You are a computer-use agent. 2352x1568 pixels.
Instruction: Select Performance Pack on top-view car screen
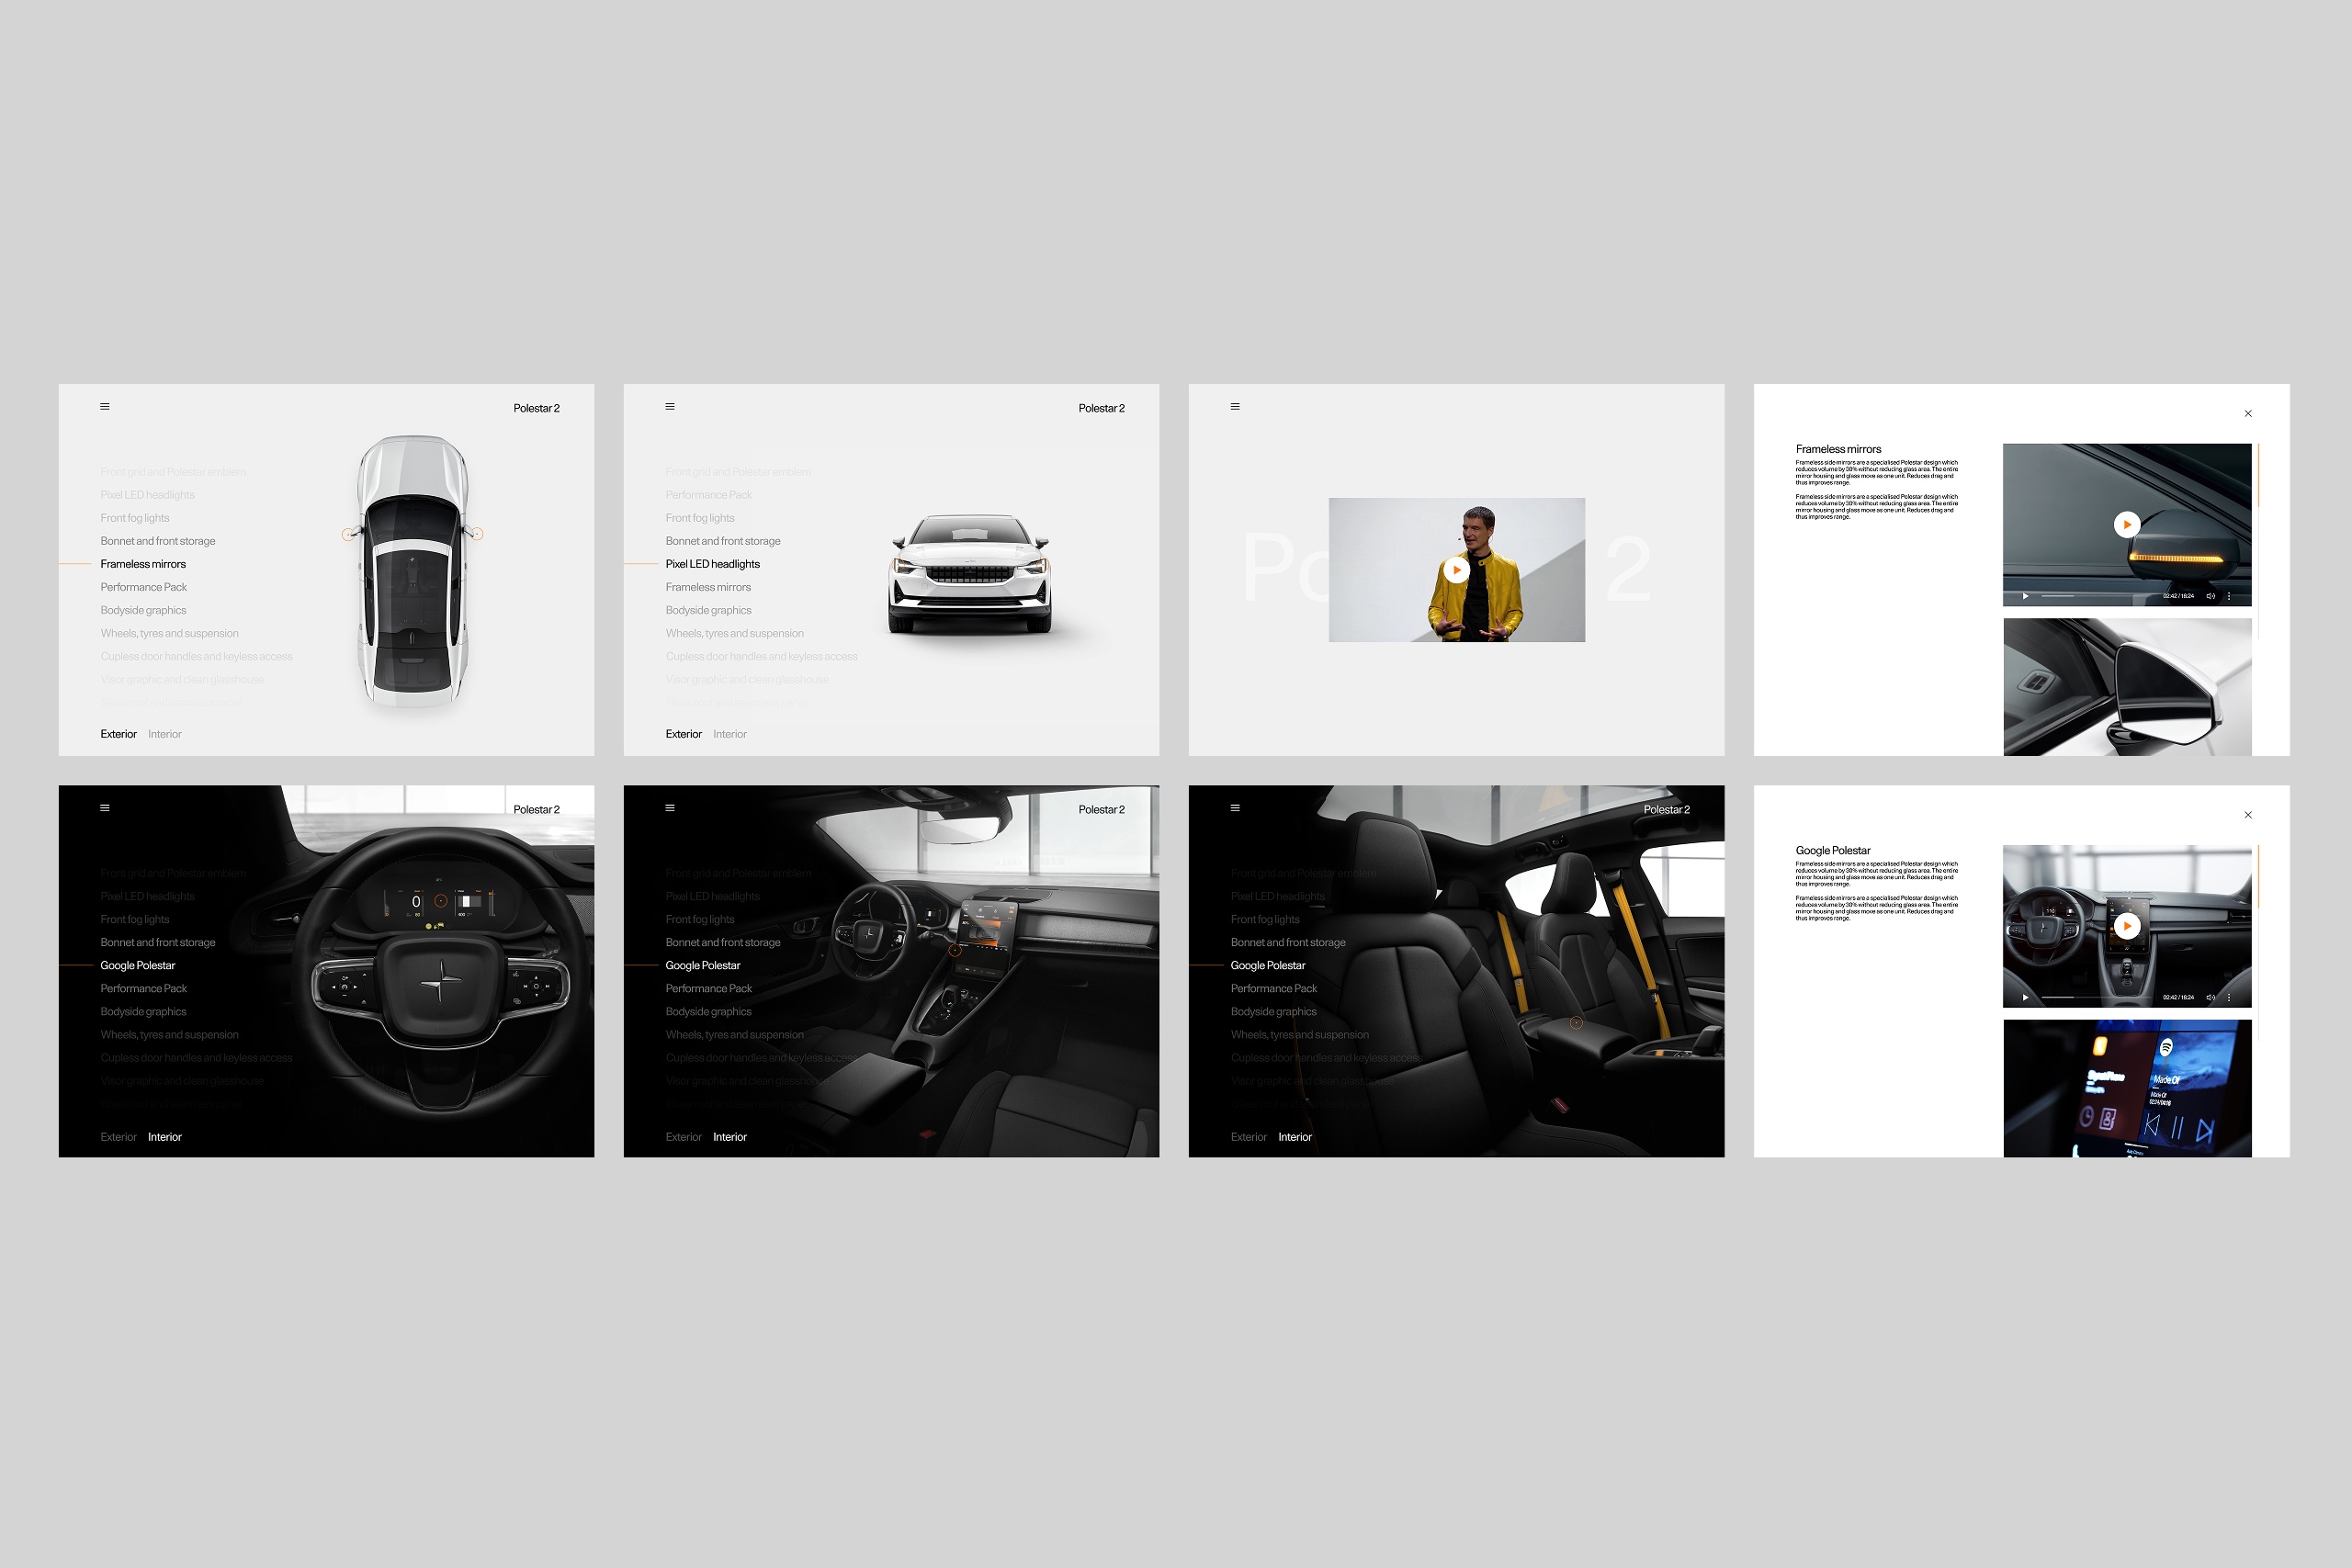tap(143, 587)
